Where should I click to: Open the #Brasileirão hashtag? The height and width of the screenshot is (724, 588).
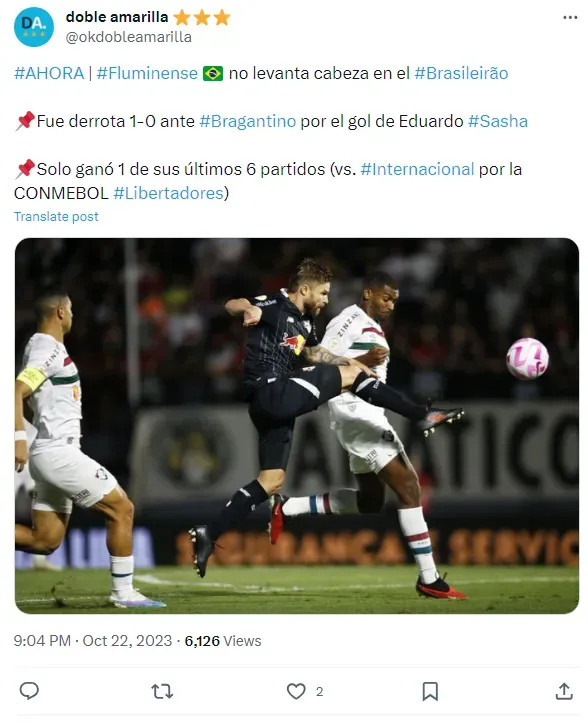click(x=461, y=73)
